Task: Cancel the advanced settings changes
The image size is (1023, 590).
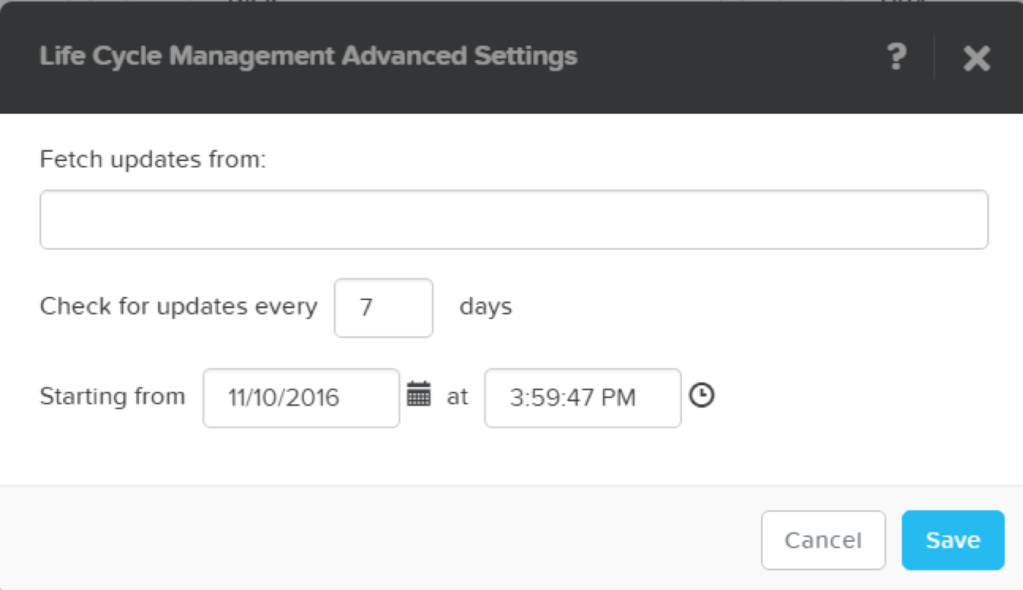Action: [822, 539]
